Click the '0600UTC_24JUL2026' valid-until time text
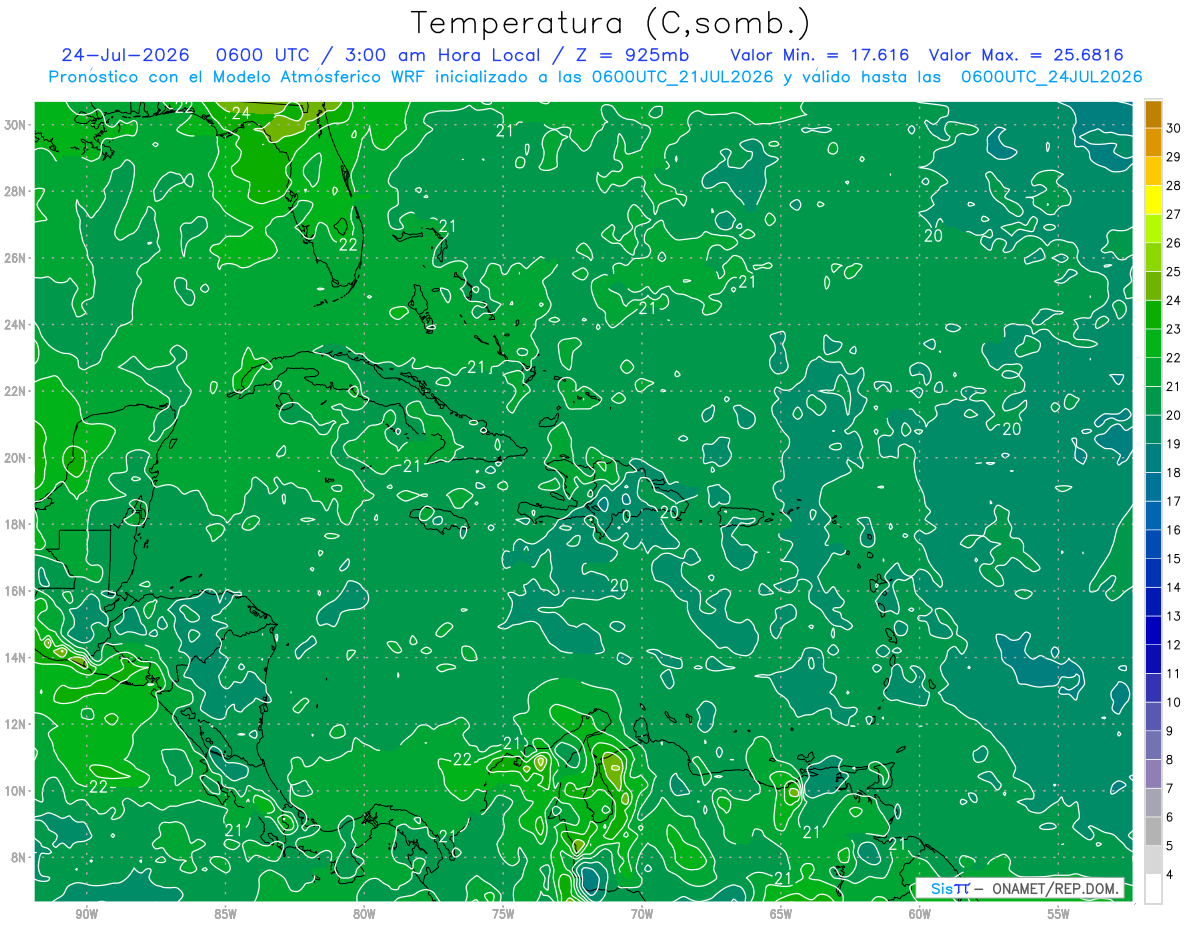This screenshot has width=1200, height=927. [x=1051, y=77]
